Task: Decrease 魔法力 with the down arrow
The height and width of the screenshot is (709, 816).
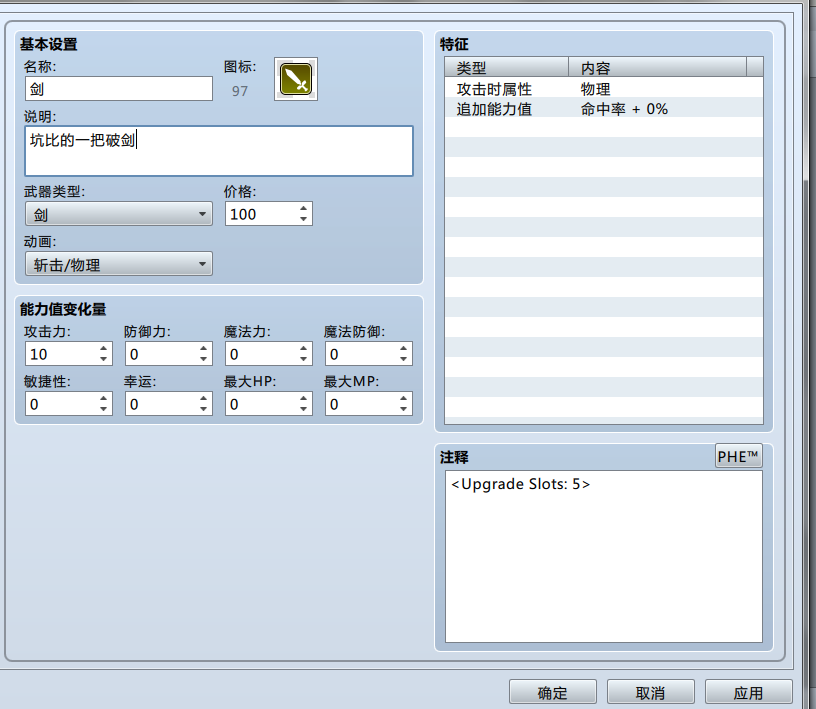Action: point(303,360)
